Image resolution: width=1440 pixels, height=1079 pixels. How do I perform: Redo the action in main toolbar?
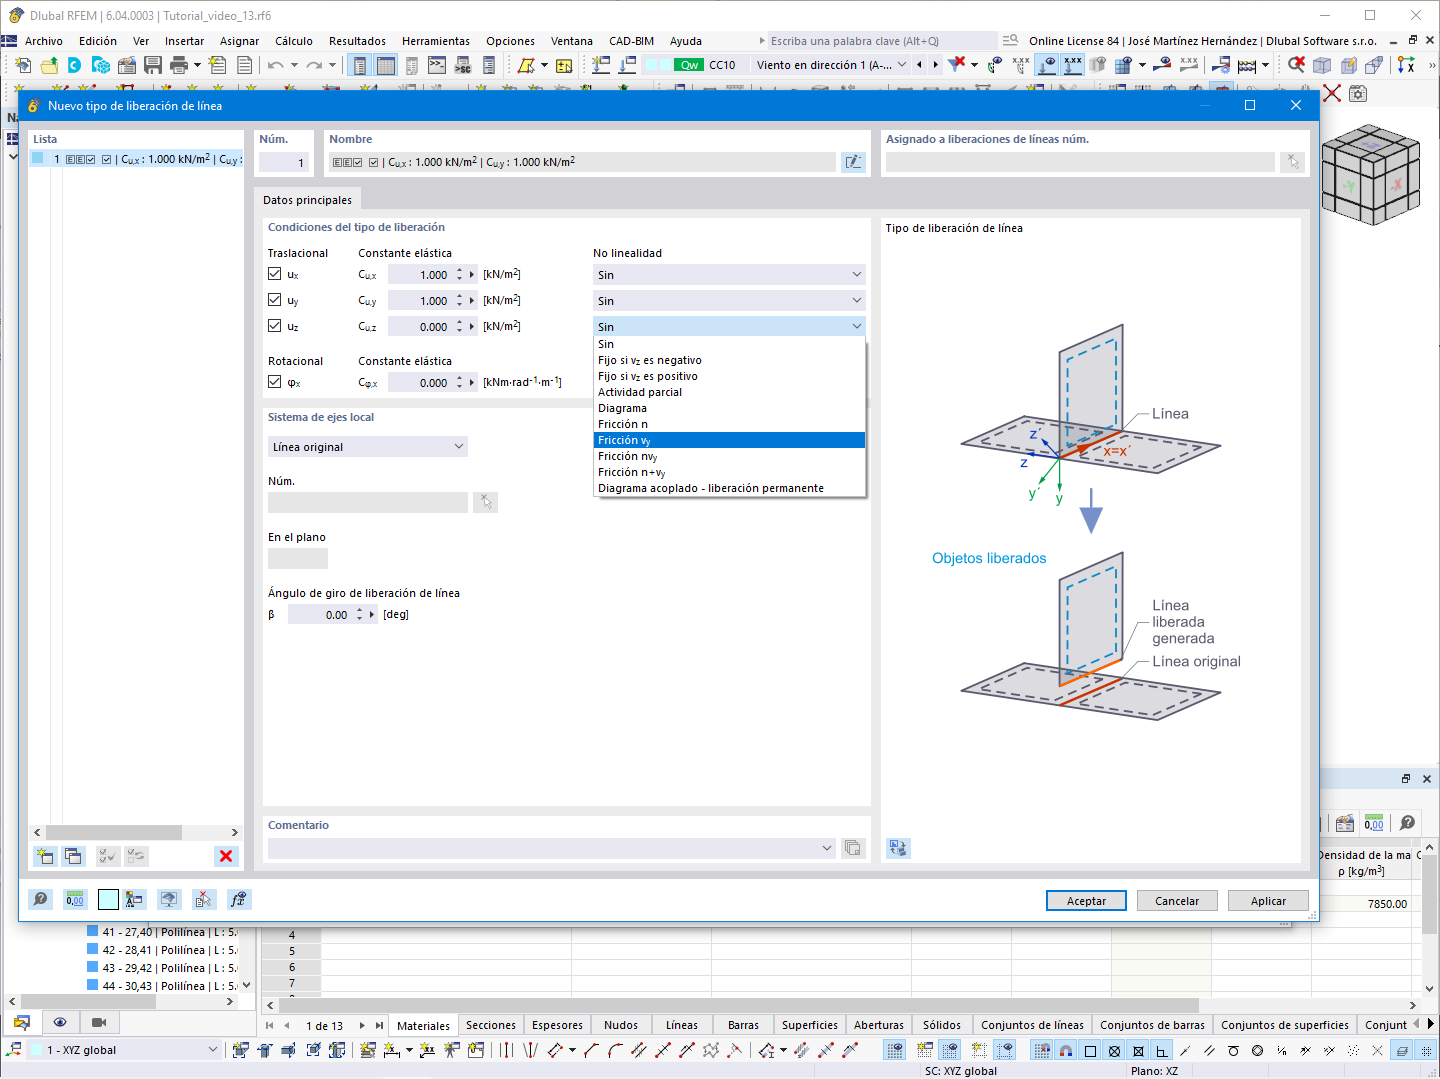point(314,65)
